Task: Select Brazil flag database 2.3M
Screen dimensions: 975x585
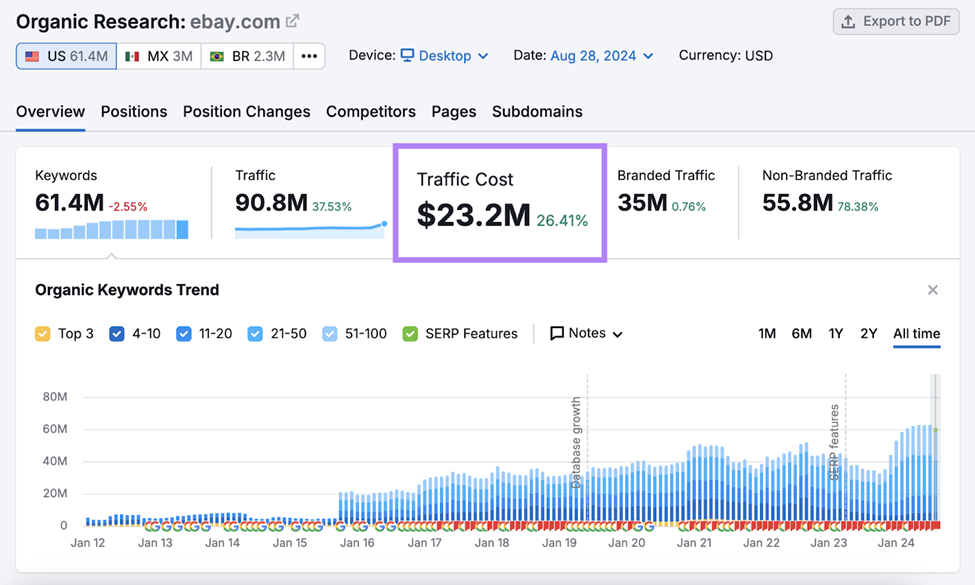Action: (247, 56)
